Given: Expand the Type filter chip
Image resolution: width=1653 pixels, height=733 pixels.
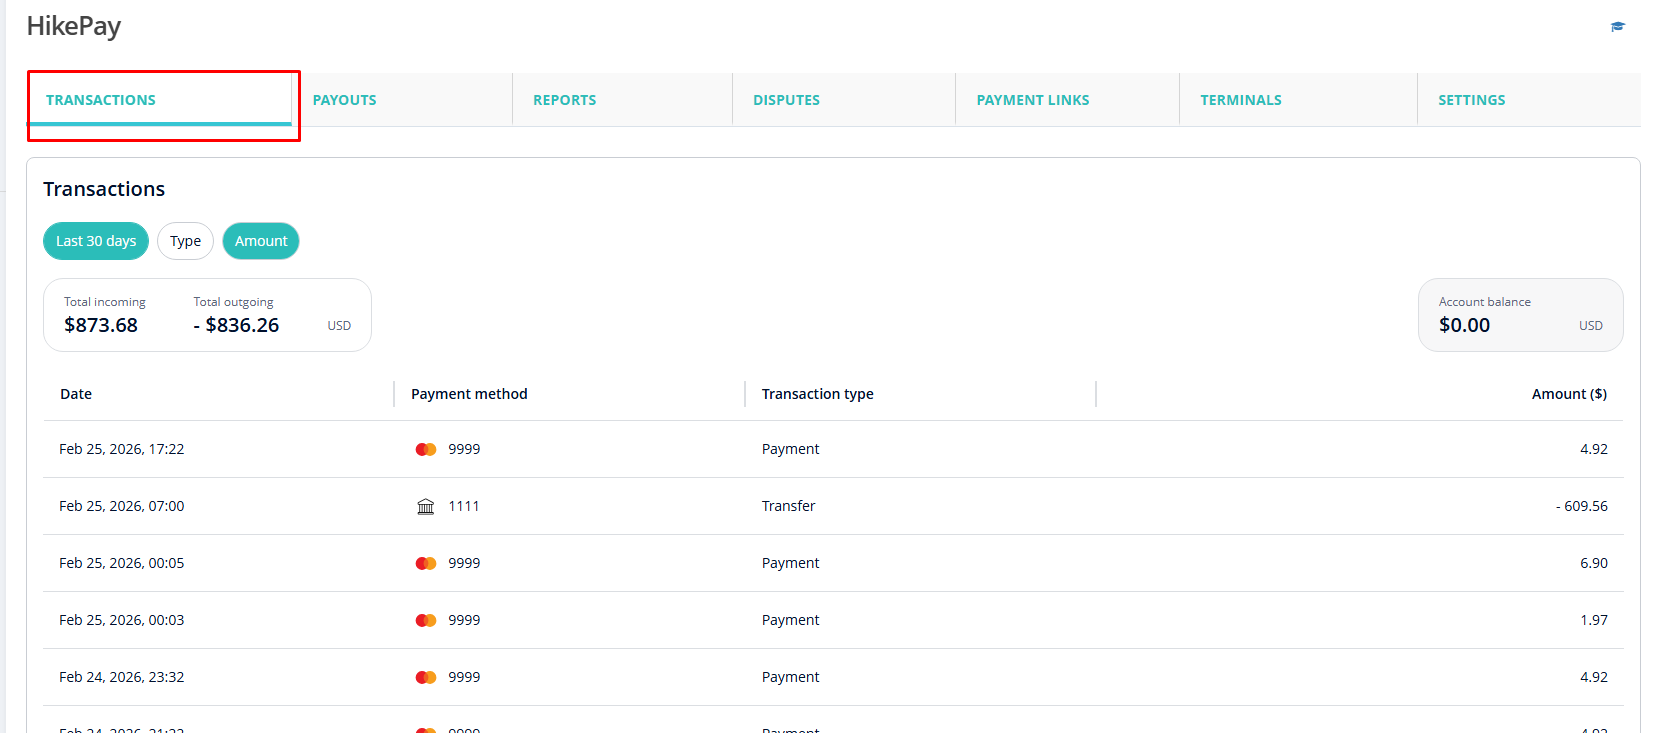Looking at the screenshot, I should pos(185,241).
